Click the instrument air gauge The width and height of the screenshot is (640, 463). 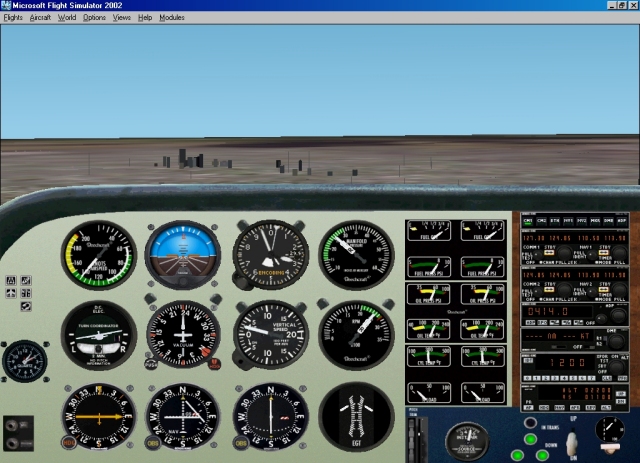467,441
